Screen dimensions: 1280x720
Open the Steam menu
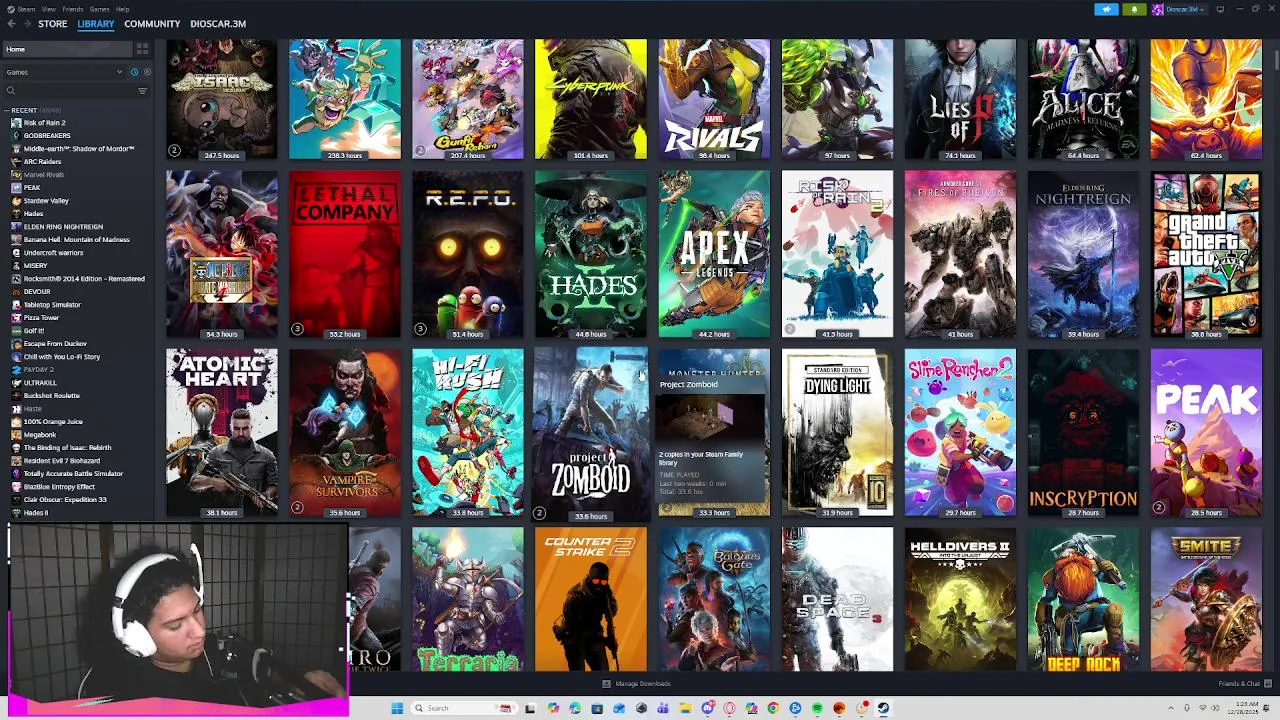point(25,9)
